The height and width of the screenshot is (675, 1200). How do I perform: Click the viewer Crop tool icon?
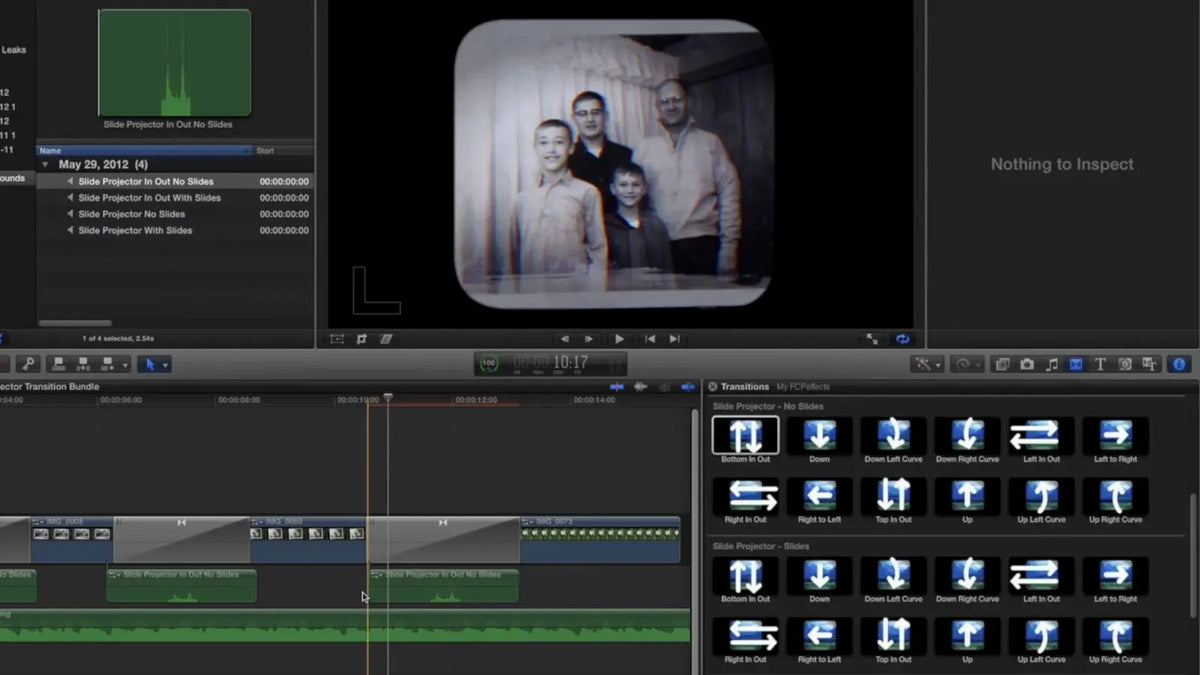click(x=361, y=339)
